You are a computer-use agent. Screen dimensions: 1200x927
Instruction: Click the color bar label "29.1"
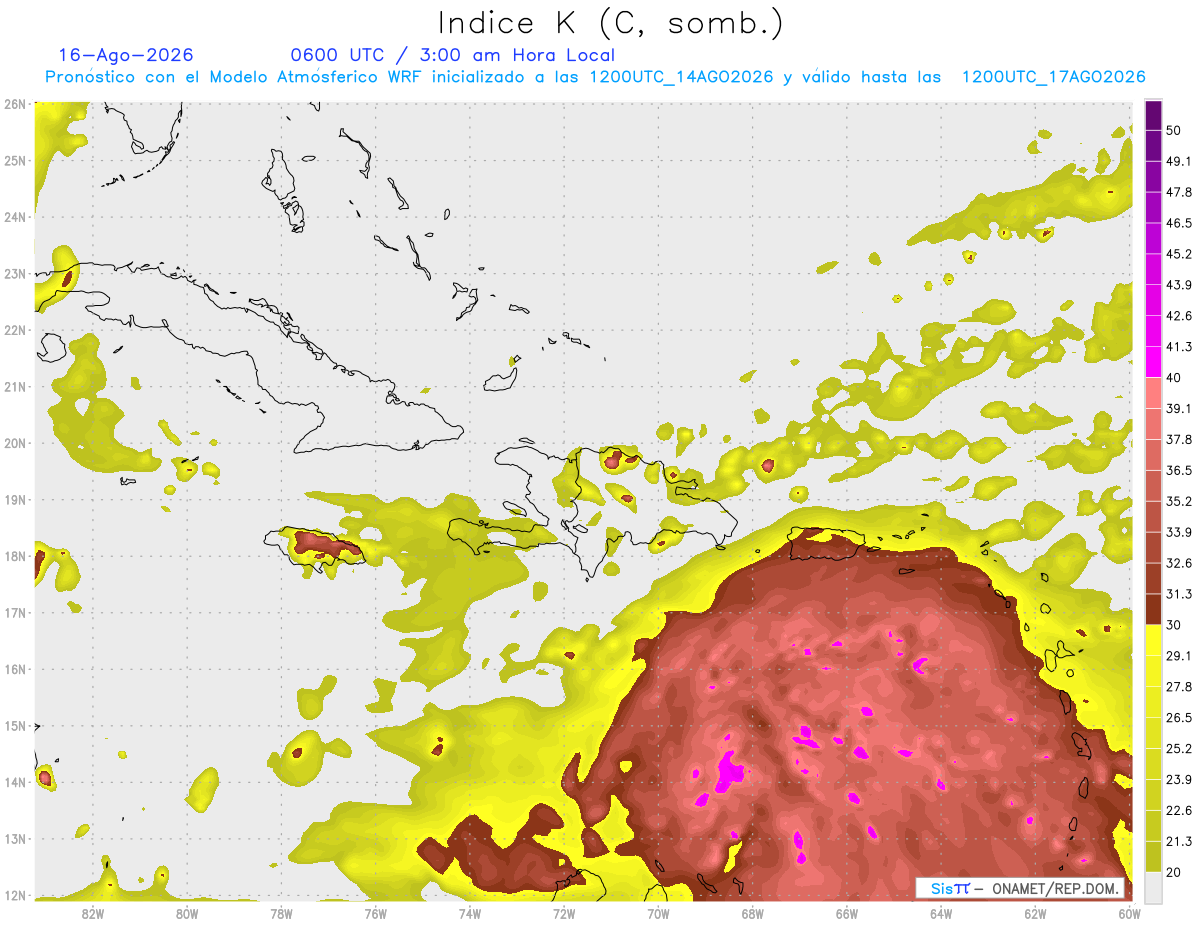pyautogui.click(x=1179, y=655)
